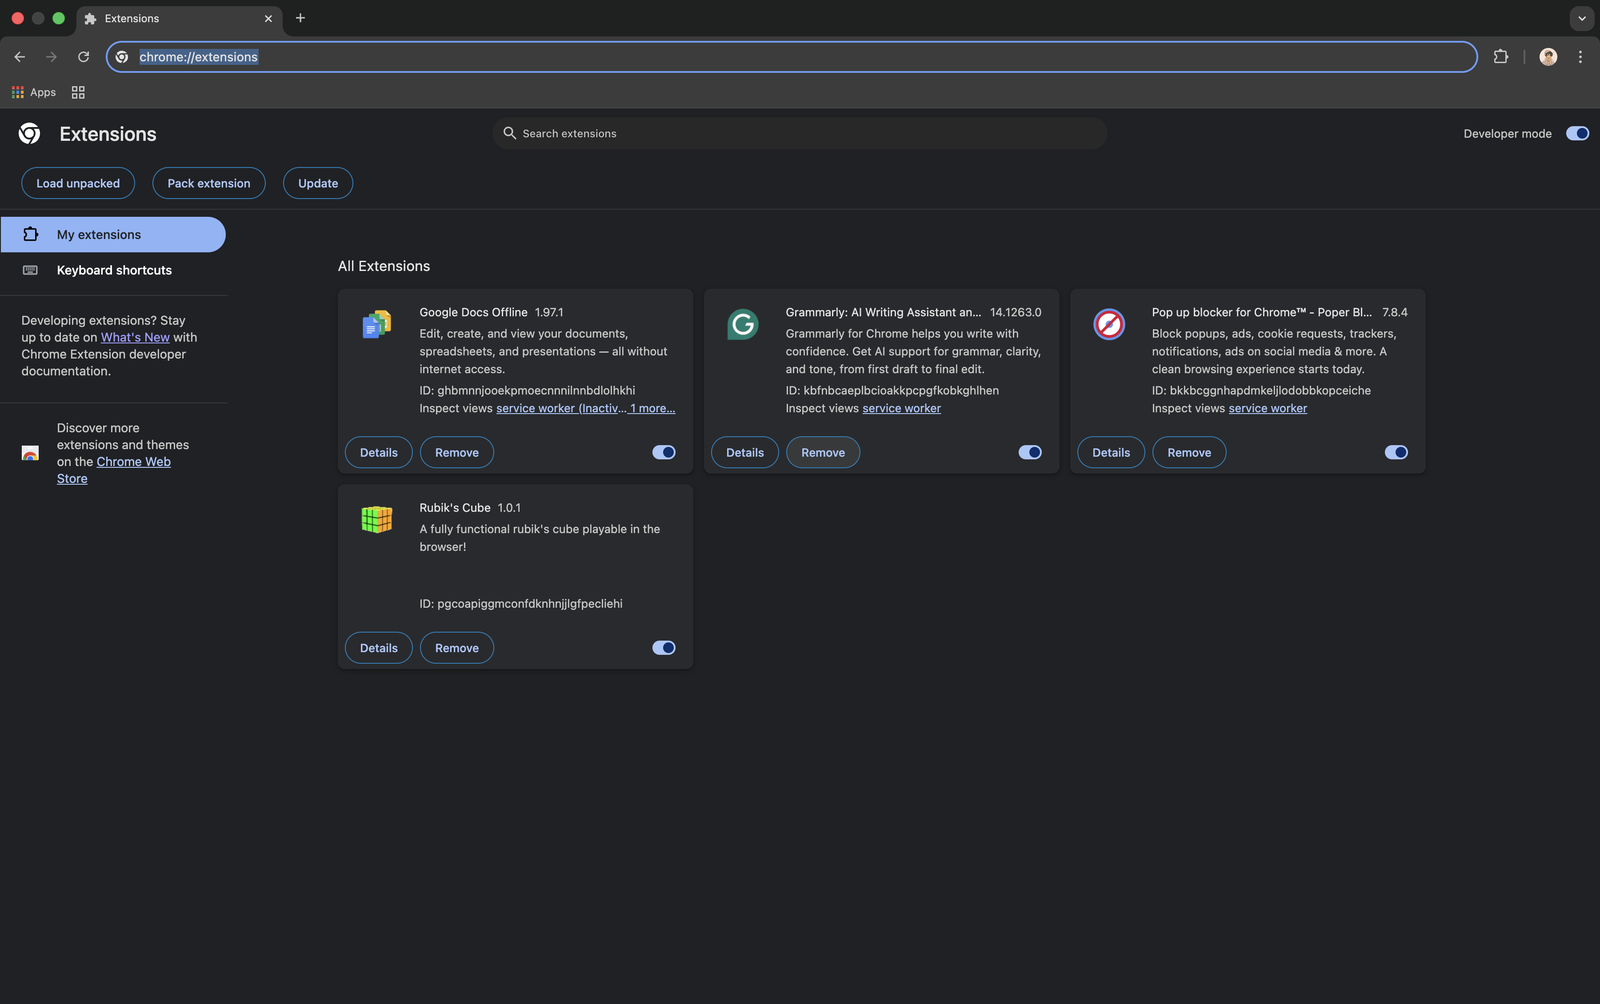The height and width of the screenshot is (1004, 1600).
Task: Click the Chrome logo beside Extensions title
Action: point(30,134)
